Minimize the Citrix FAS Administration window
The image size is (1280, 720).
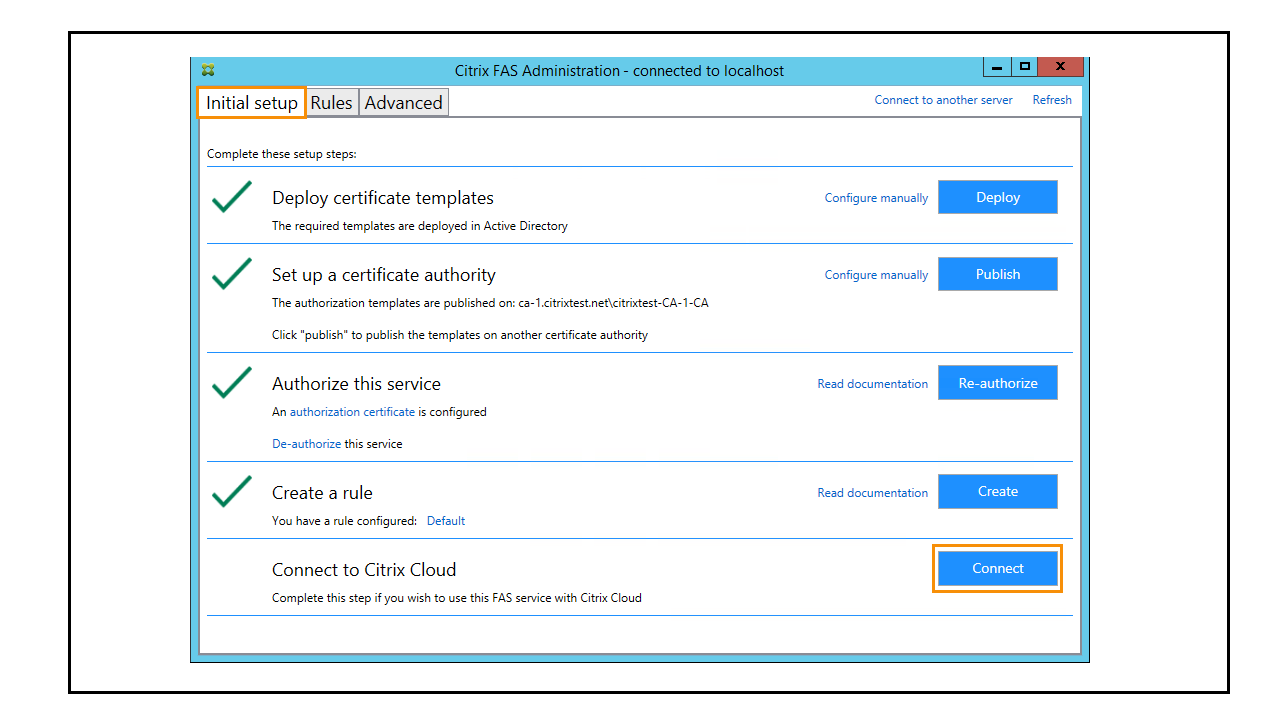point(997,67)
